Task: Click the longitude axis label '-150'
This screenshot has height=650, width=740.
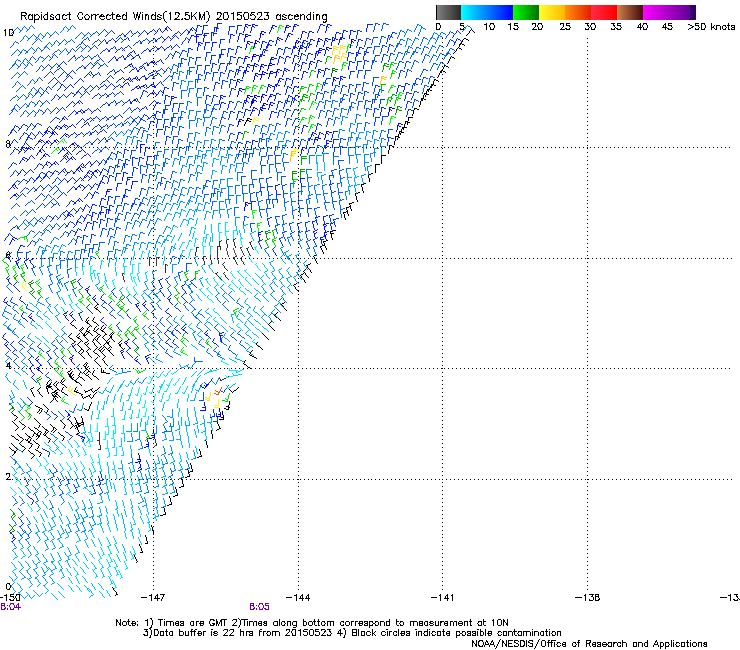Action: point(10,598)
